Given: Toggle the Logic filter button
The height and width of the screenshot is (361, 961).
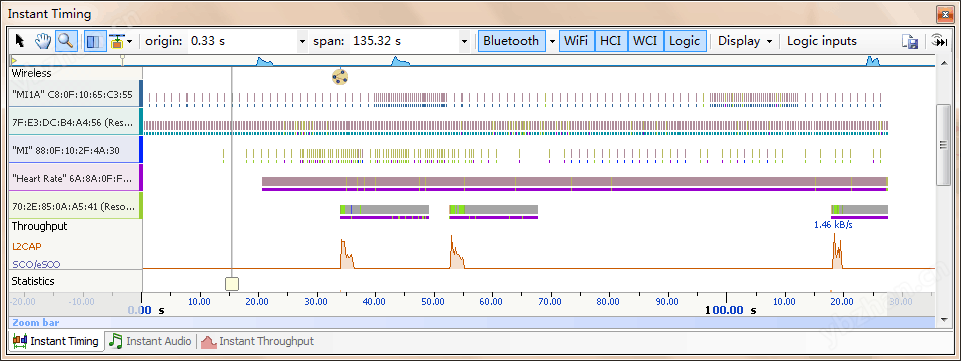Looking at the screenshot, I should 685,41.
